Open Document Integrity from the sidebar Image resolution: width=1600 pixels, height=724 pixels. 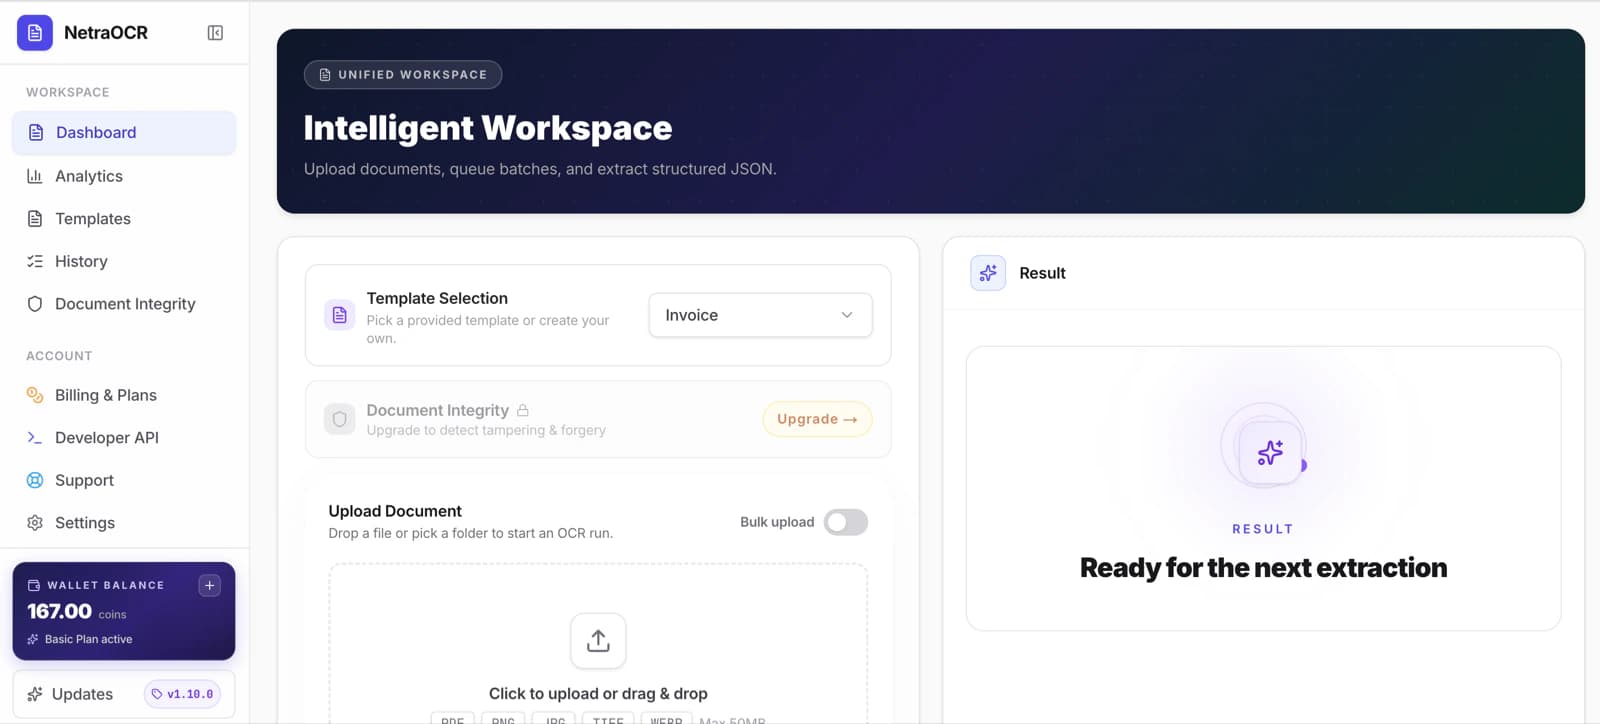[x=124, y=304]
